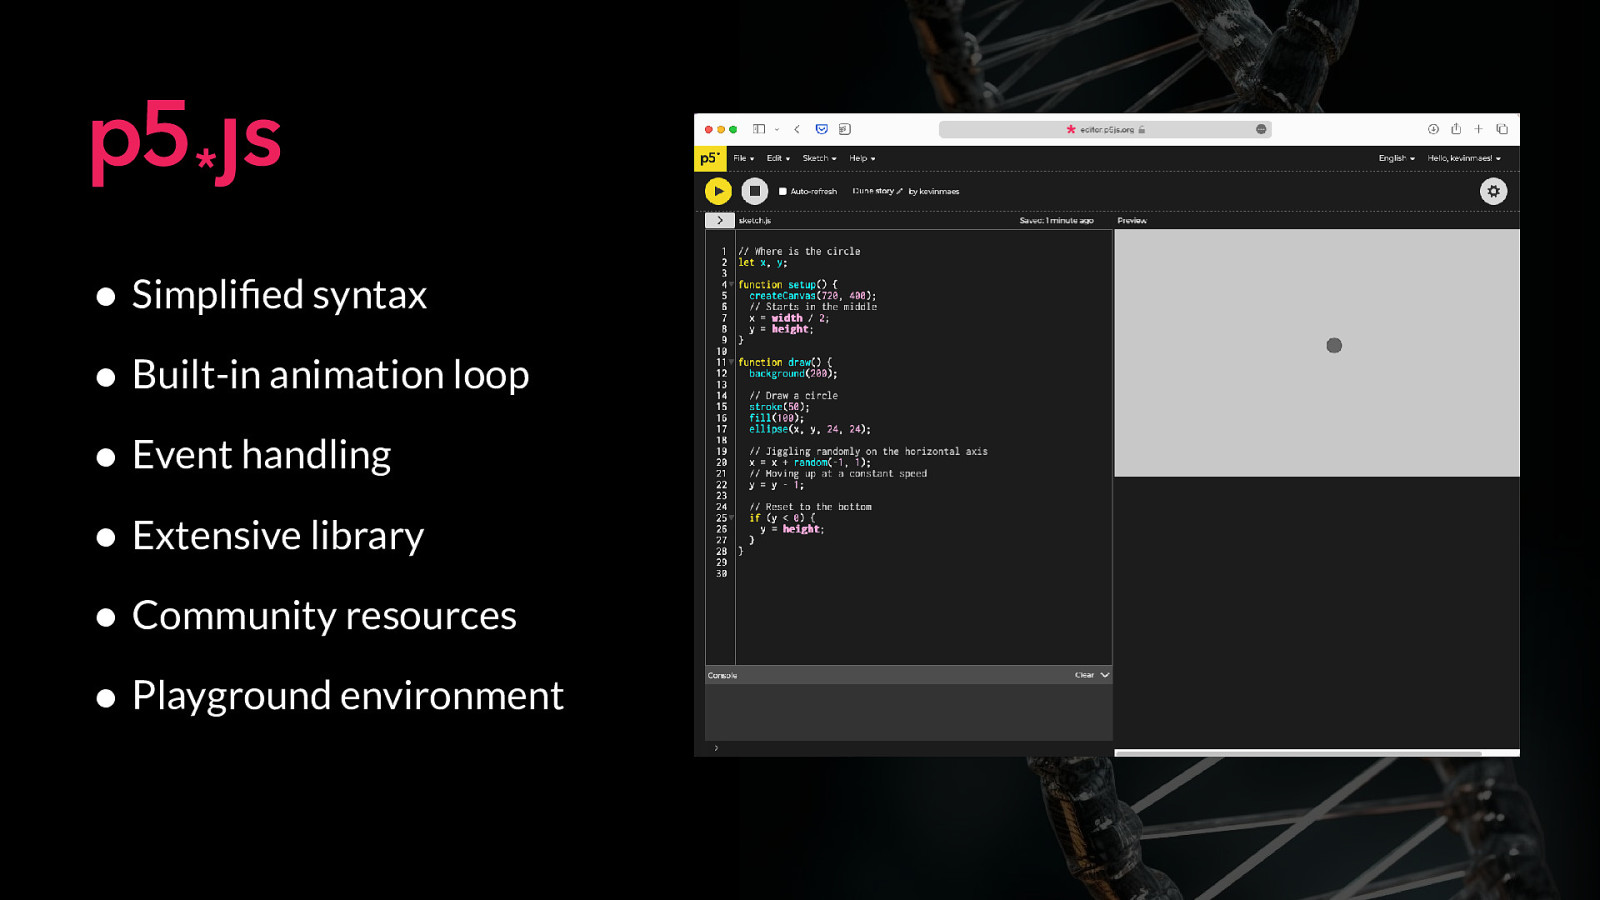Open Safari sidebar dropdown arrow
The width and height of the screenshot is (1600, 900).
(x=776, y=129)
